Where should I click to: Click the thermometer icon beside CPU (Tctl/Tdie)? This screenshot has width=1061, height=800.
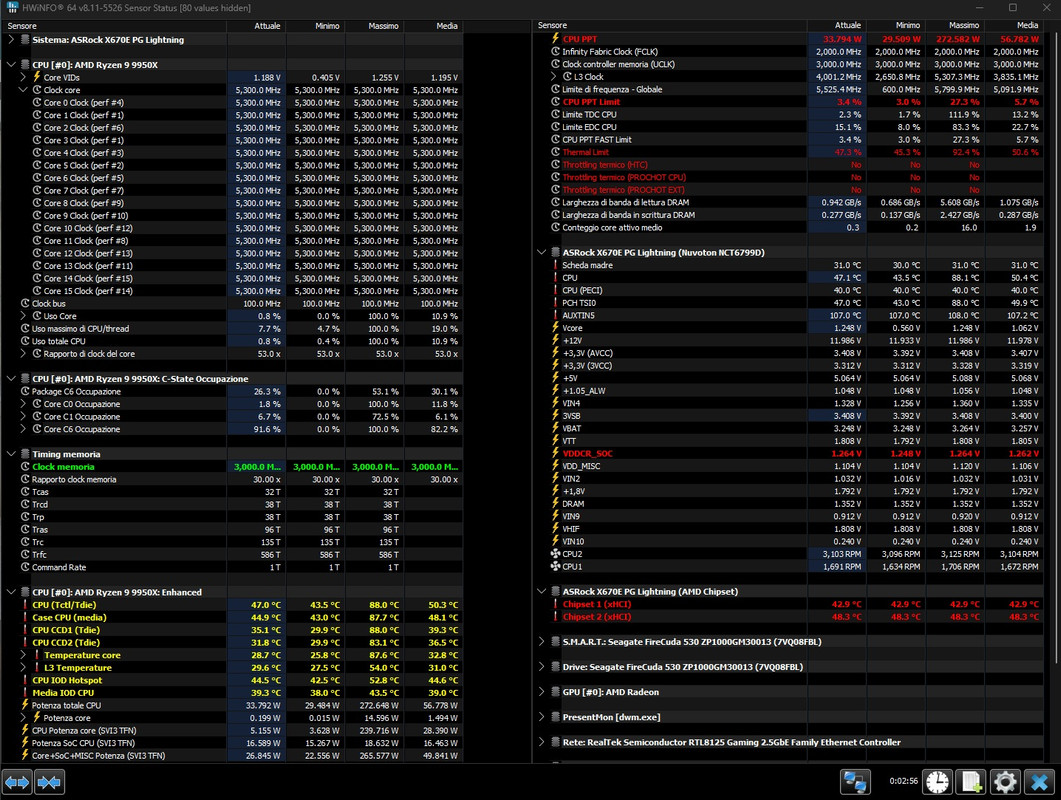point(25,604)
